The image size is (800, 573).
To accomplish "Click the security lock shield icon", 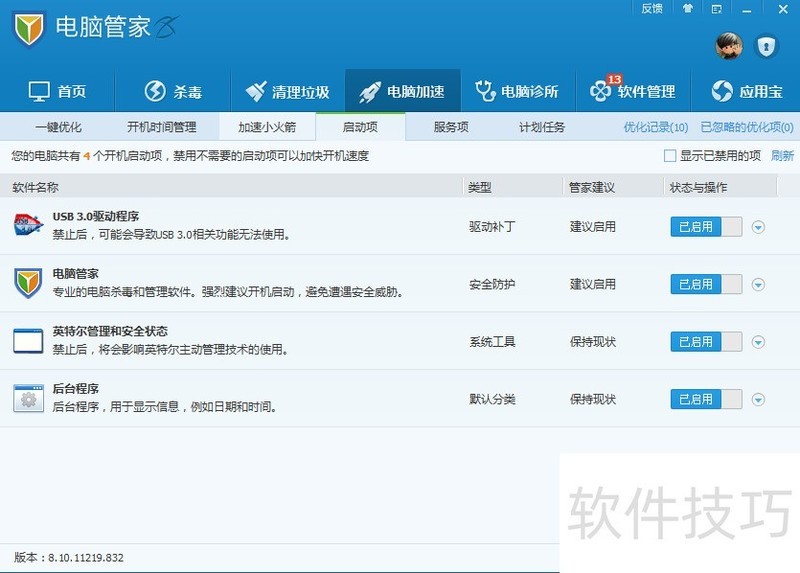I will point(766,47).
